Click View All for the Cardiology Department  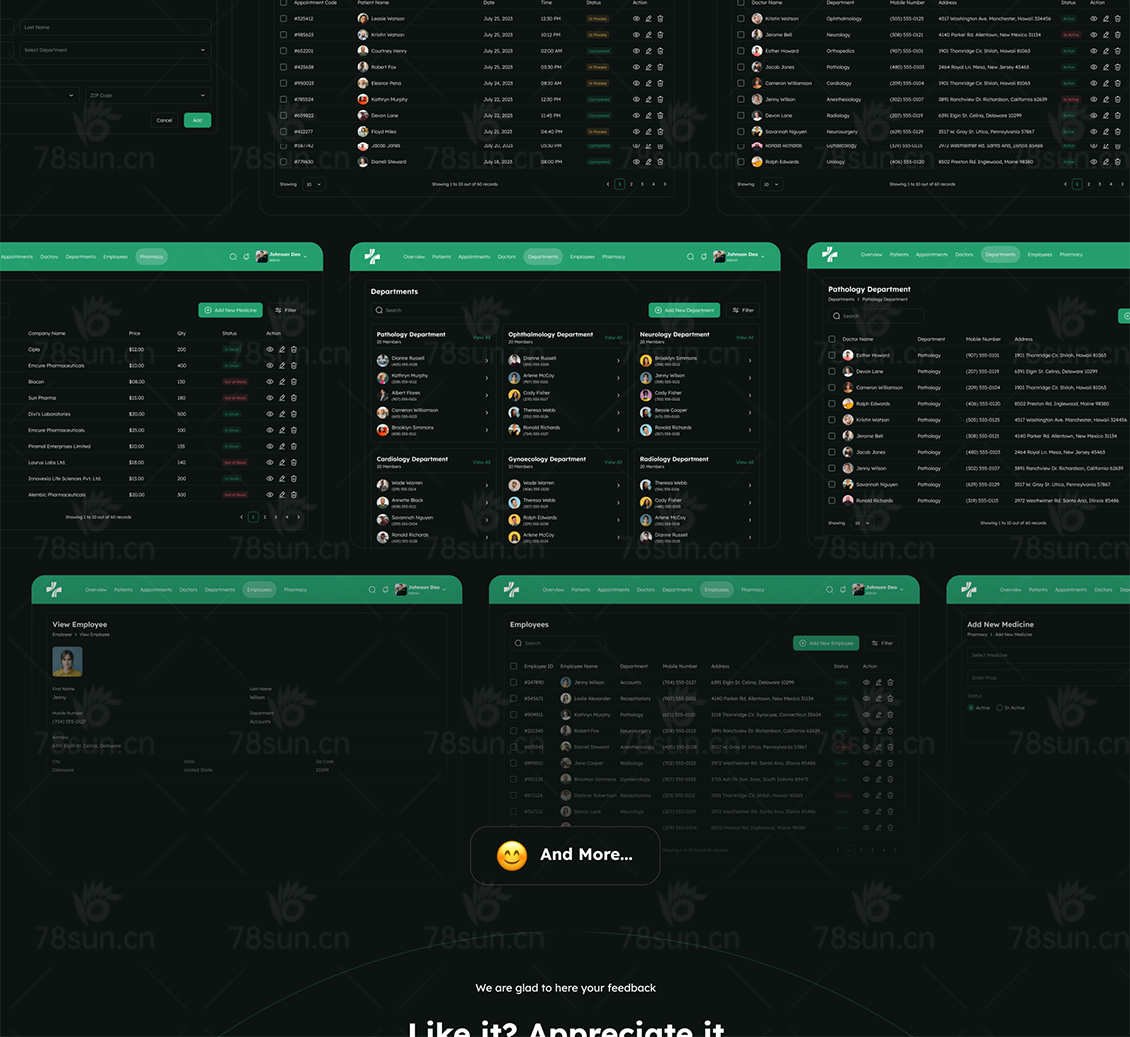(x=481, y=463)
